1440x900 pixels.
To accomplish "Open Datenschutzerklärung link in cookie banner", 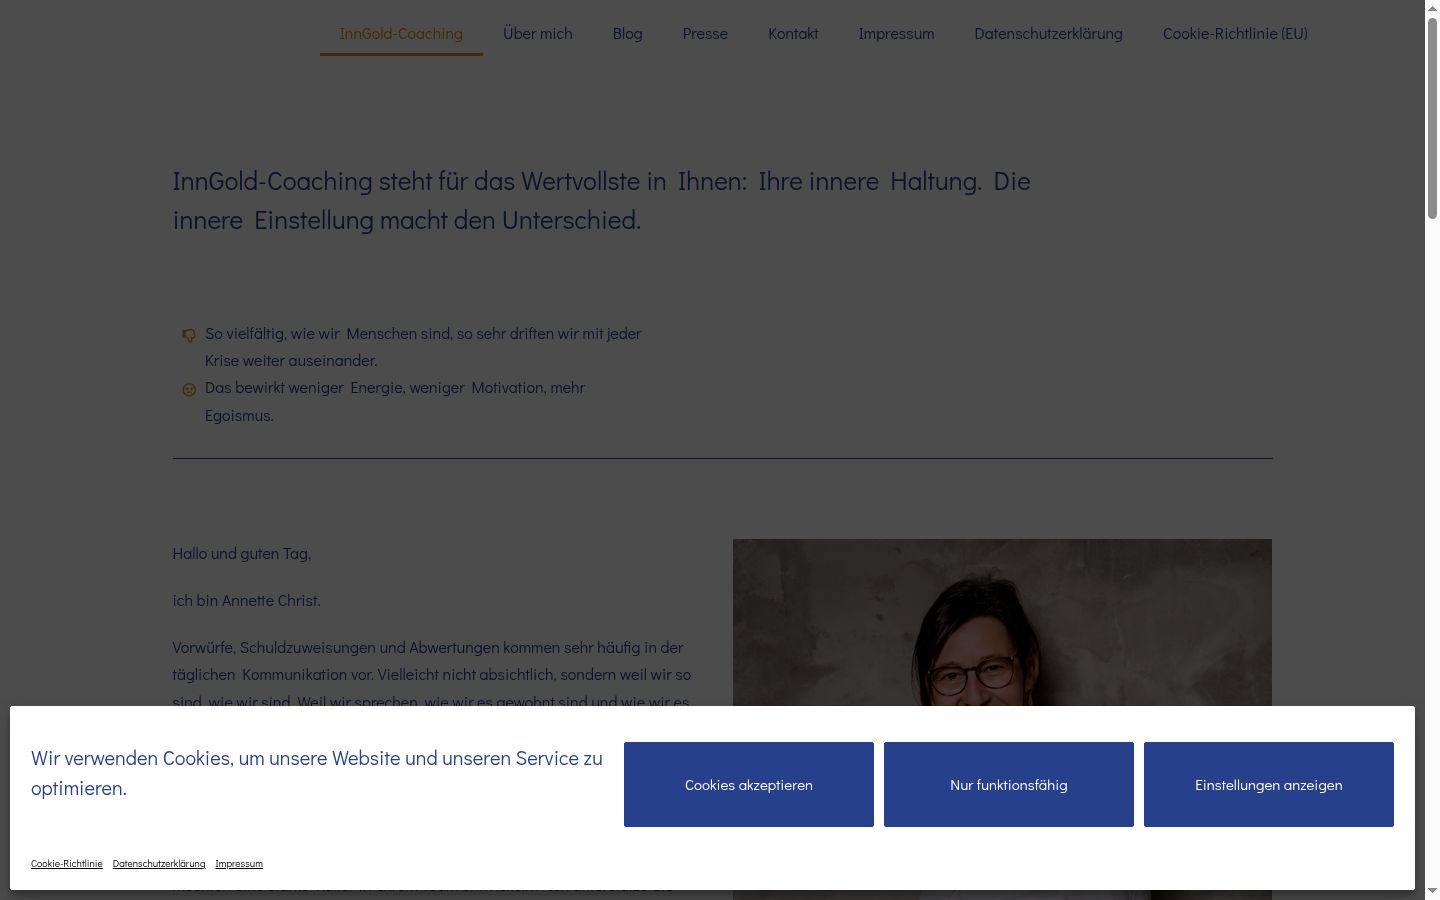I will 159,864.
